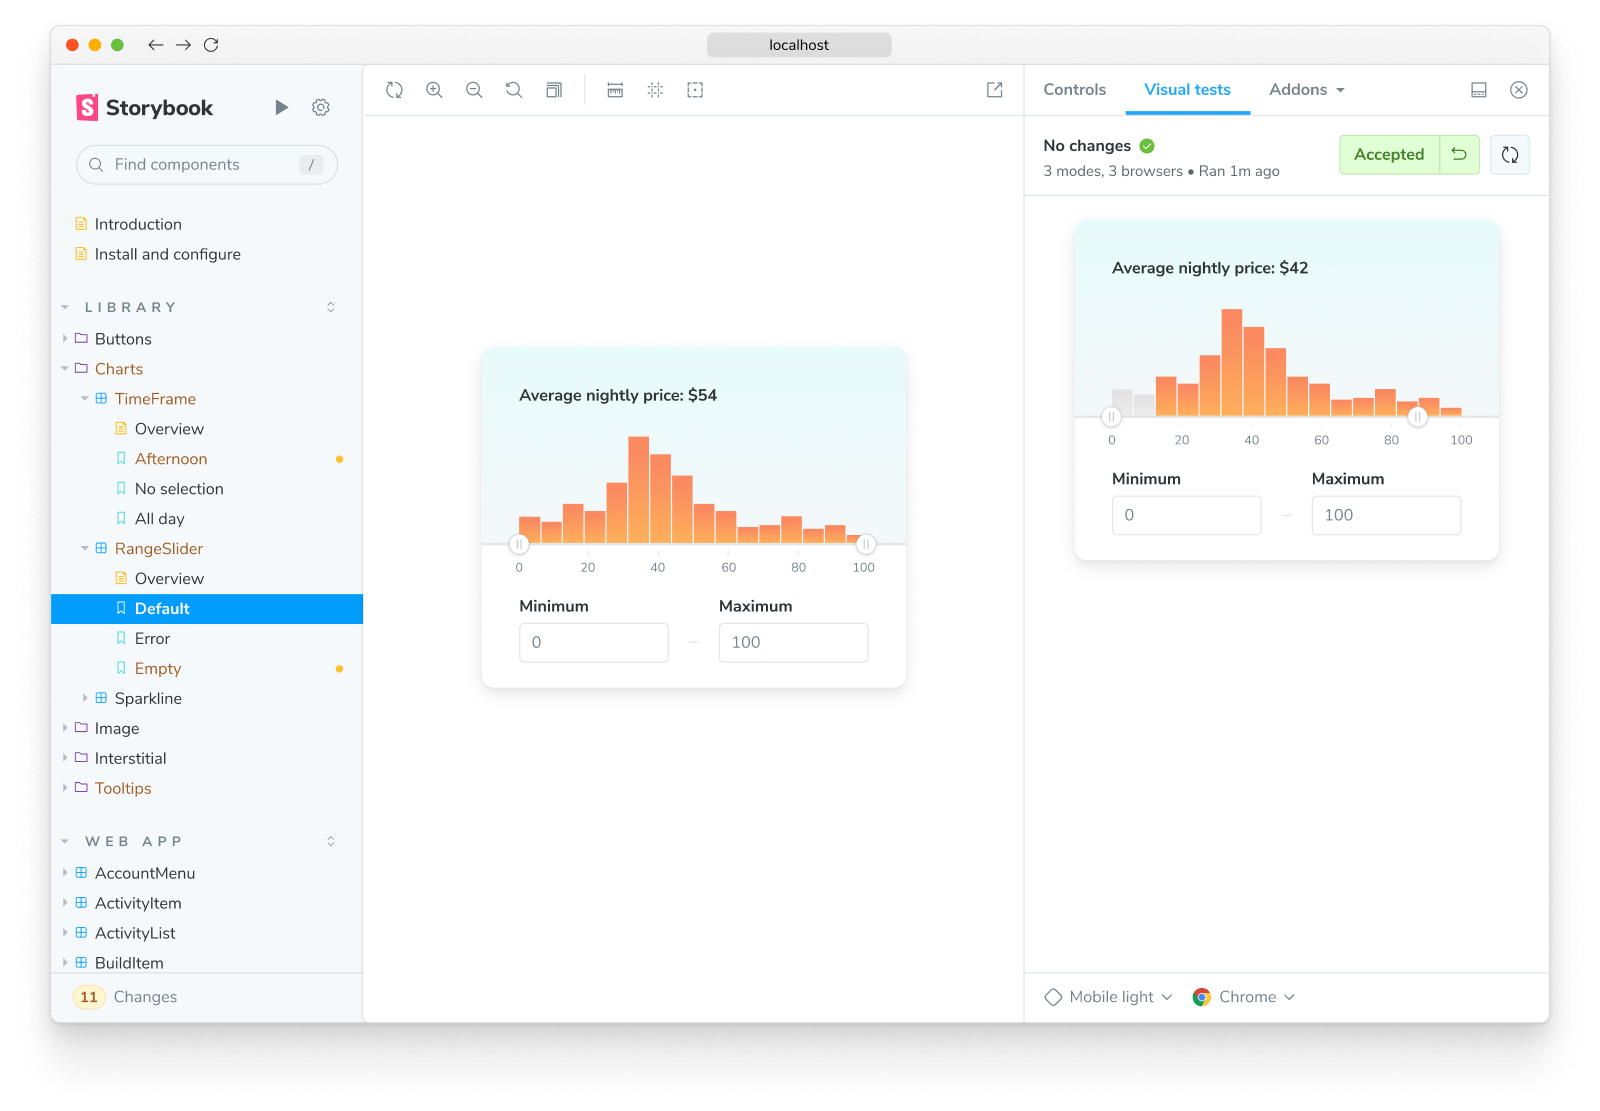Rerun visual tests with the refresh icon
Viewport: 1600px width, 1111px height.
tap(1510, 154)
